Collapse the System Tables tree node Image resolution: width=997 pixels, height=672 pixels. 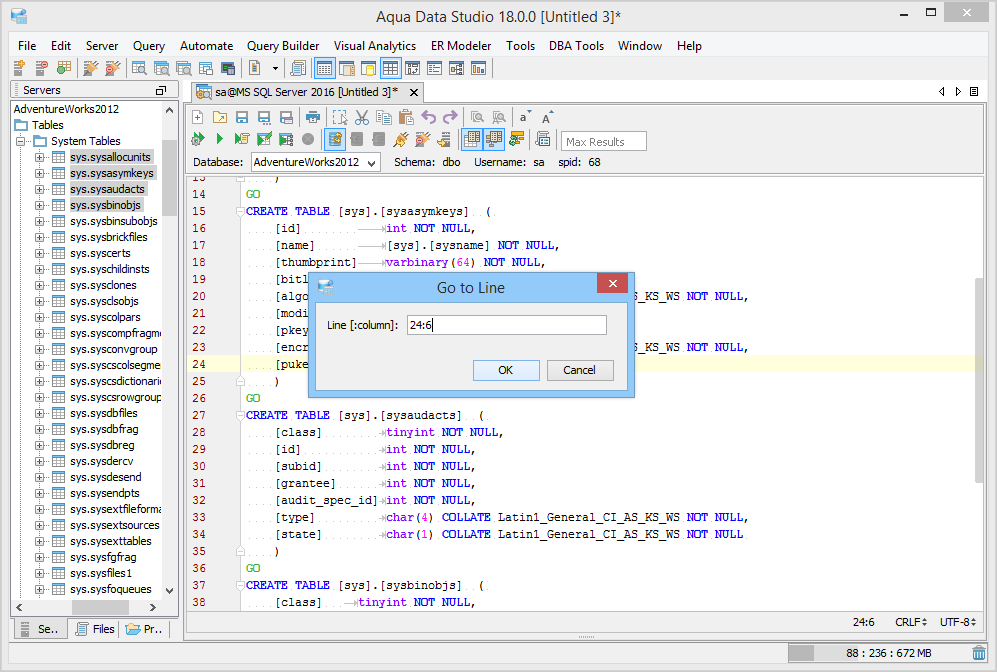22,141
